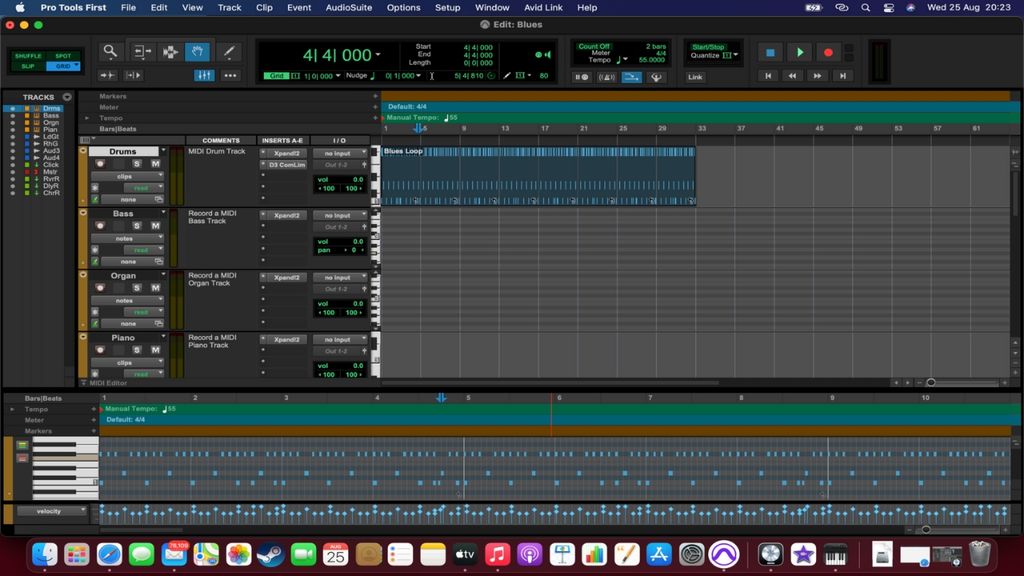Click the Link button in the transport

click(x=695, y=77)
